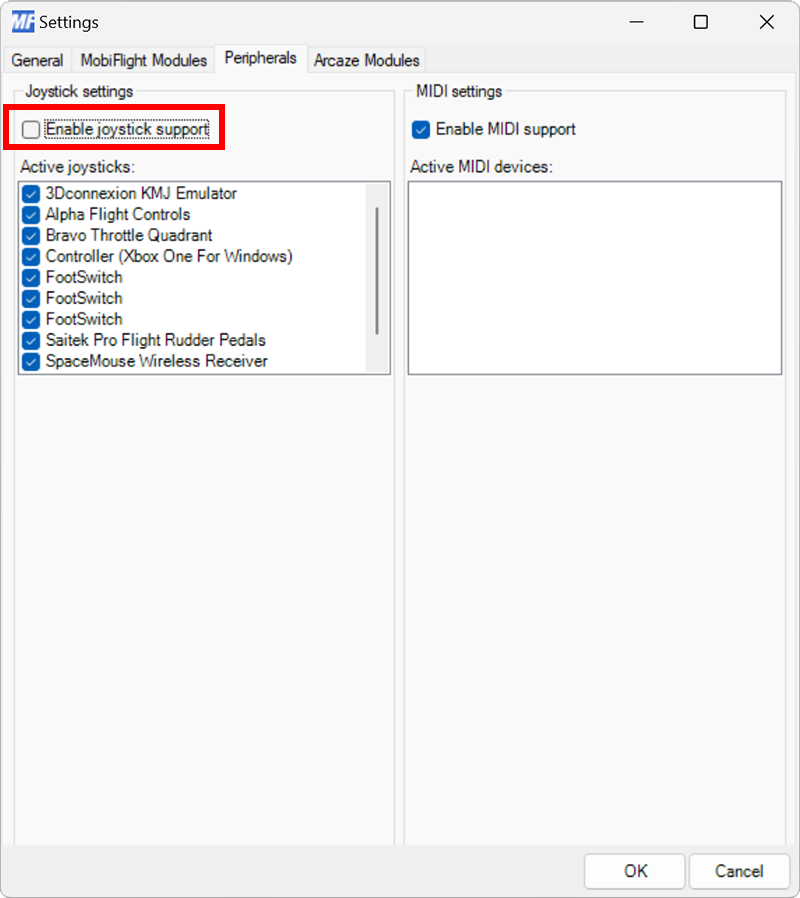Uncheck SpaceMouse Wireless Receiver
This screenshot has height=898, width=800.
(30, 361)
